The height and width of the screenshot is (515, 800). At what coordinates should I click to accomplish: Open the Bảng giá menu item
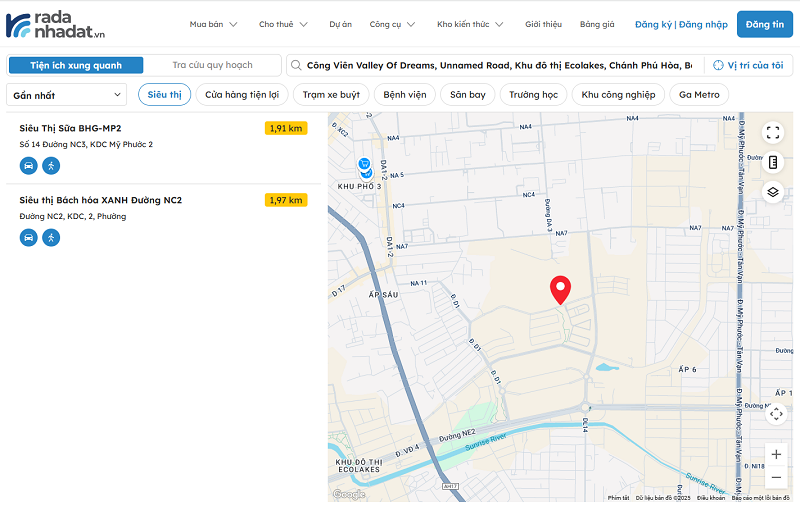pyautogui.click(x=597, y=24)
